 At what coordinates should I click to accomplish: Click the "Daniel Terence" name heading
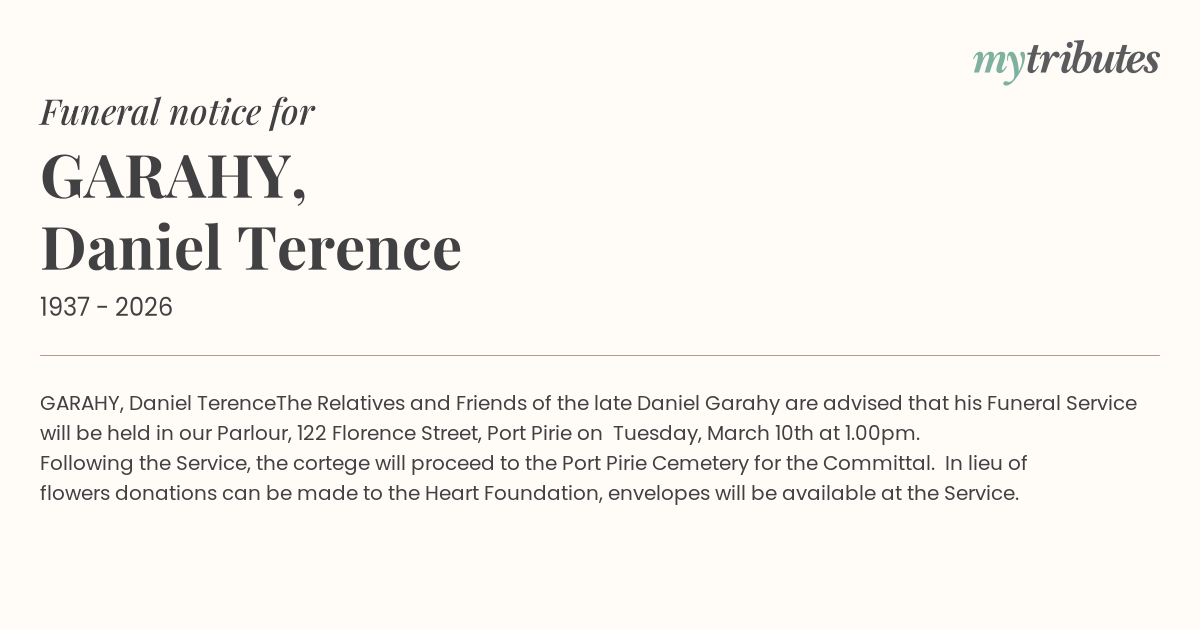pyautogui.click(x=251, y=248)
